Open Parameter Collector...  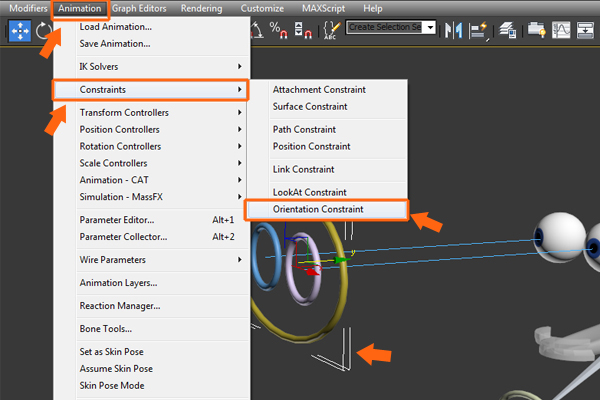coord(152,237)
